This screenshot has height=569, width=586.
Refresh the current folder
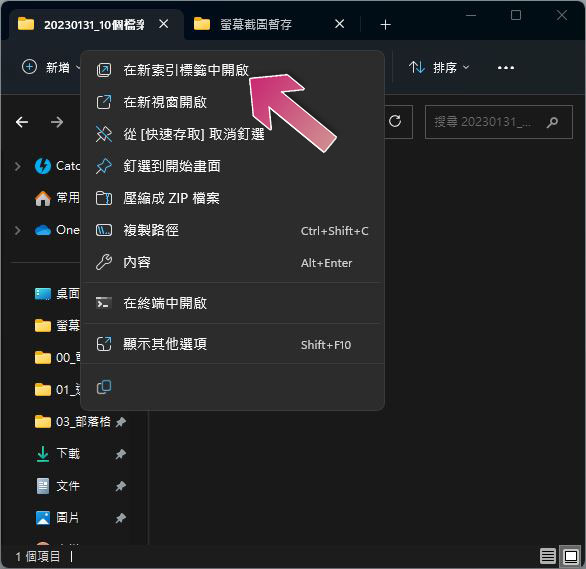395,121
